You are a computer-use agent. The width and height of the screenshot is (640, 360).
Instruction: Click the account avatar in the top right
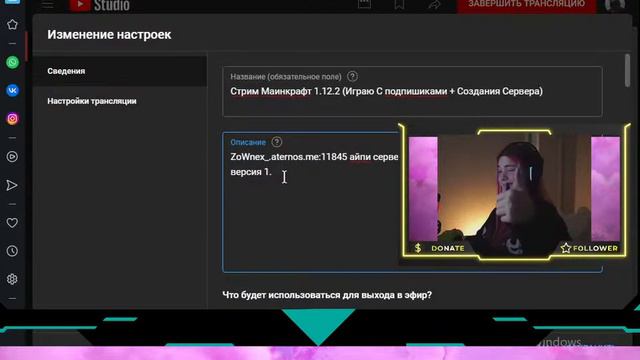coord(615,5)
